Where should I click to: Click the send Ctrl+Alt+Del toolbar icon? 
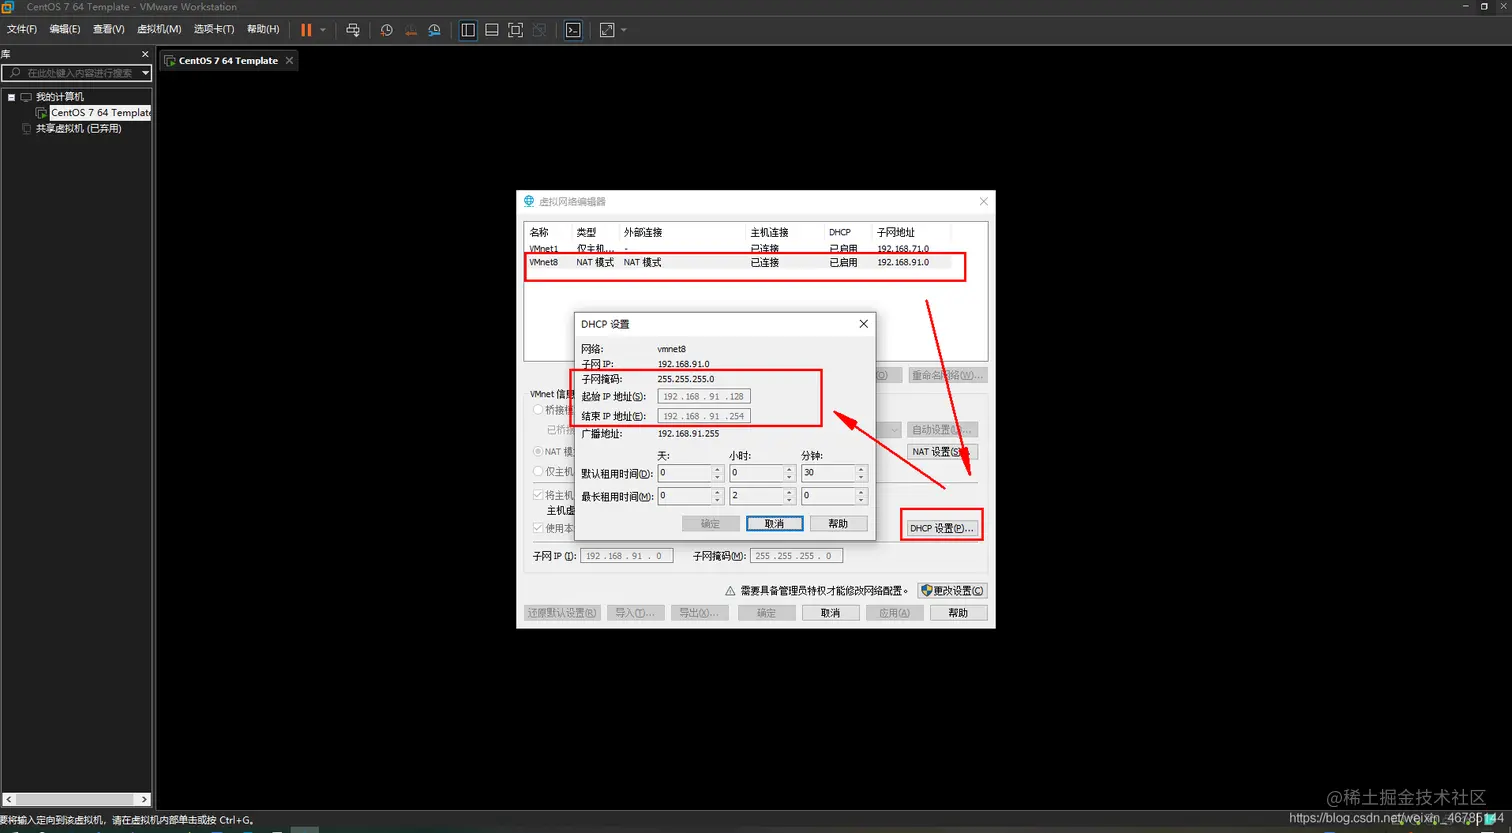pyautogui.click(x=353, y=30)
